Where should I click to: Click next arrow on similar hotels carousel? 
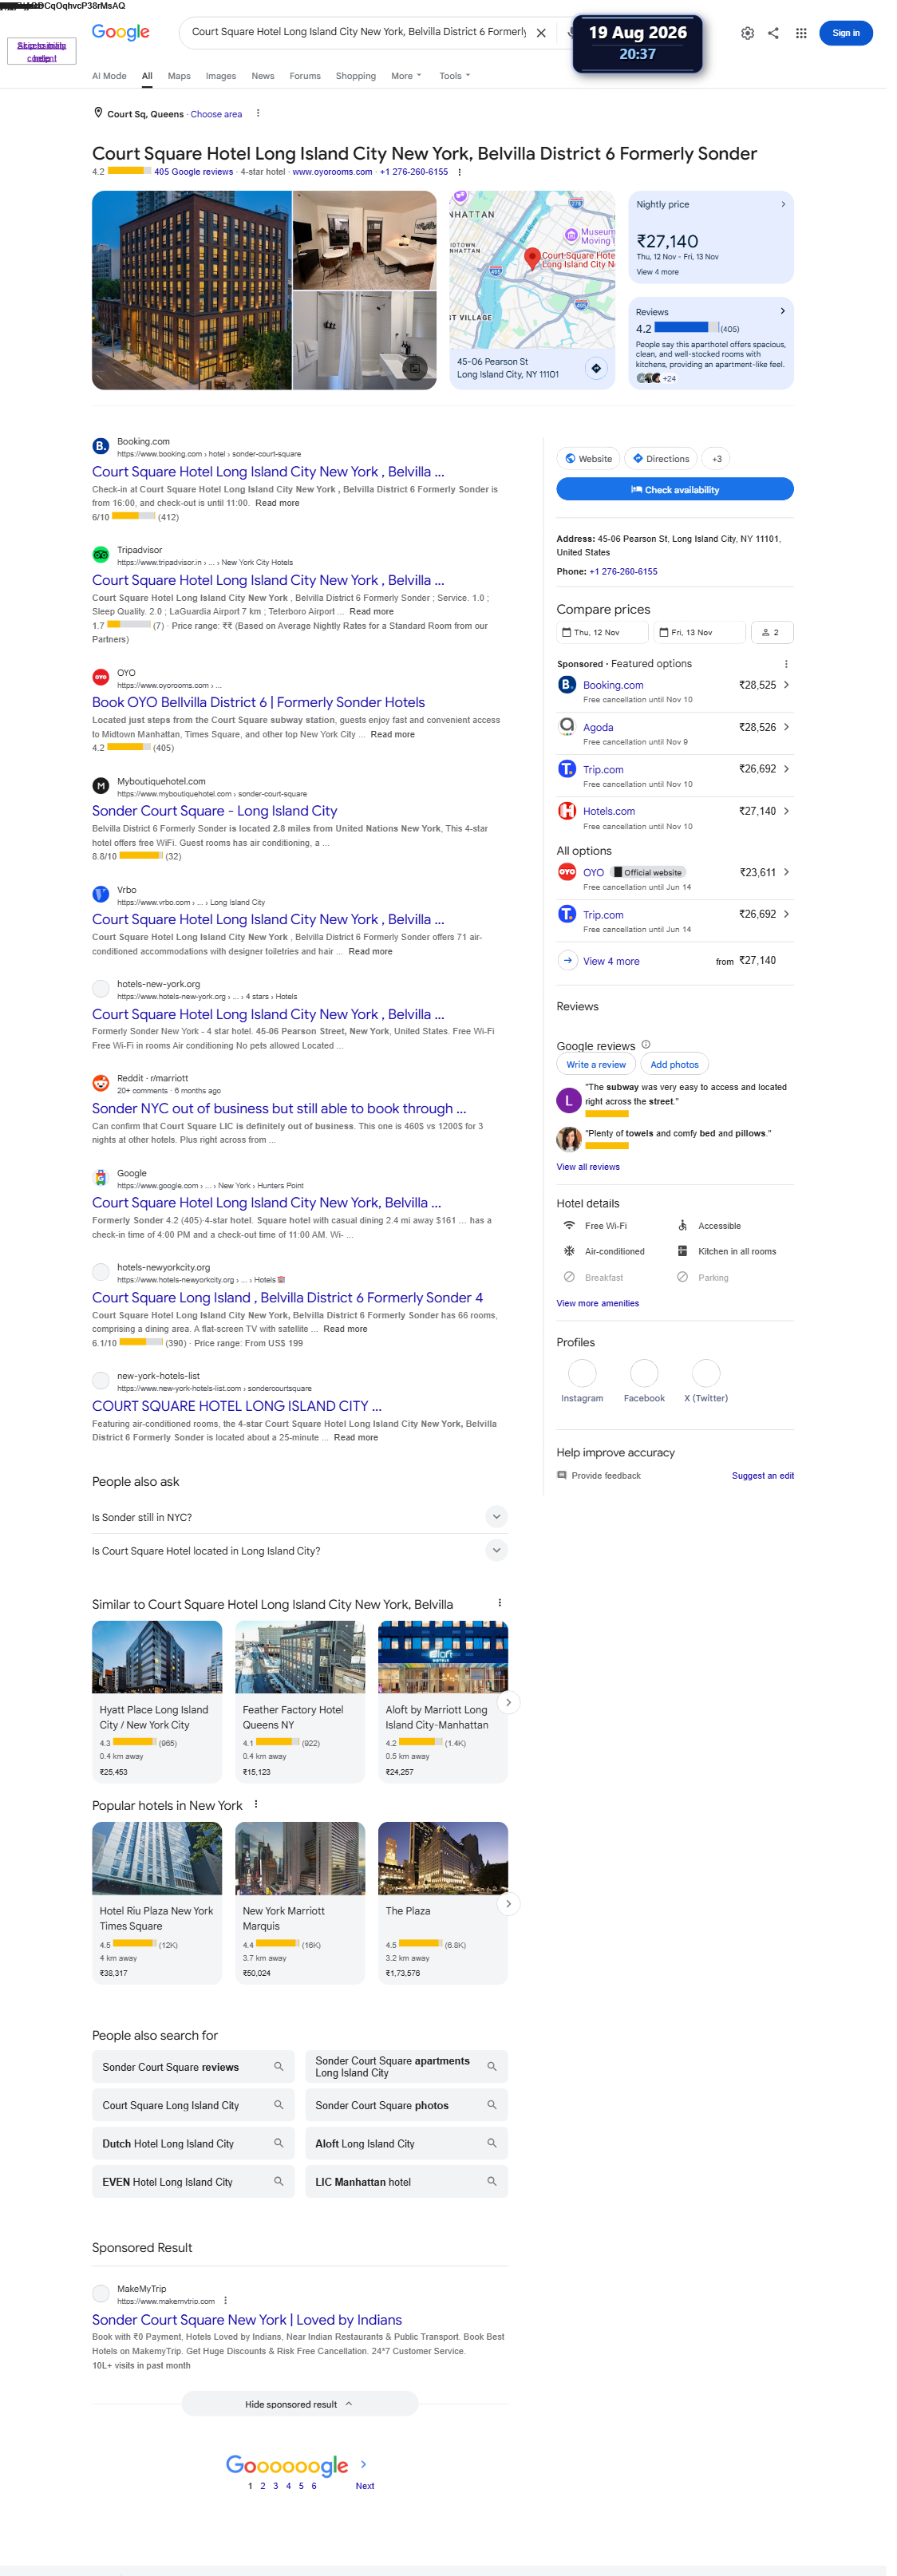point(508,1702)
